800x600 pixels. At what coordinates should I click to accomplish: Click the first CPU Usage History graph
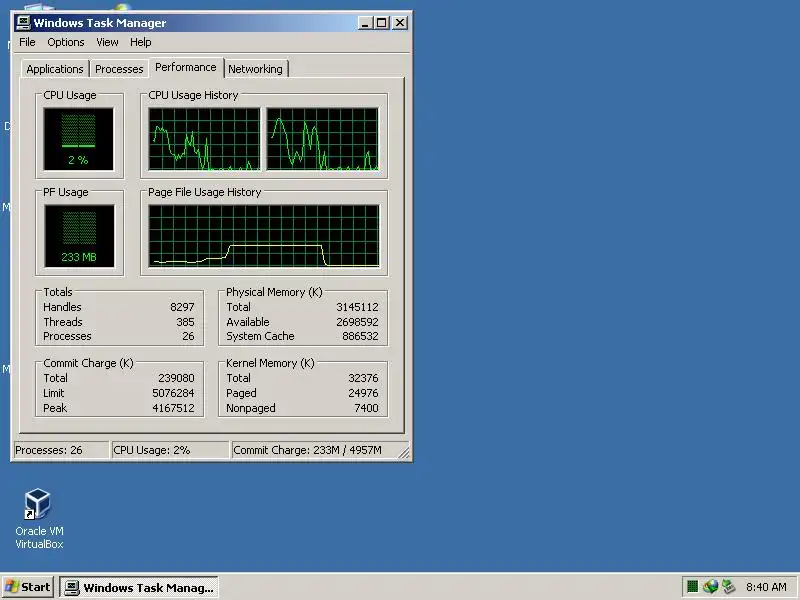click(204, 139)
